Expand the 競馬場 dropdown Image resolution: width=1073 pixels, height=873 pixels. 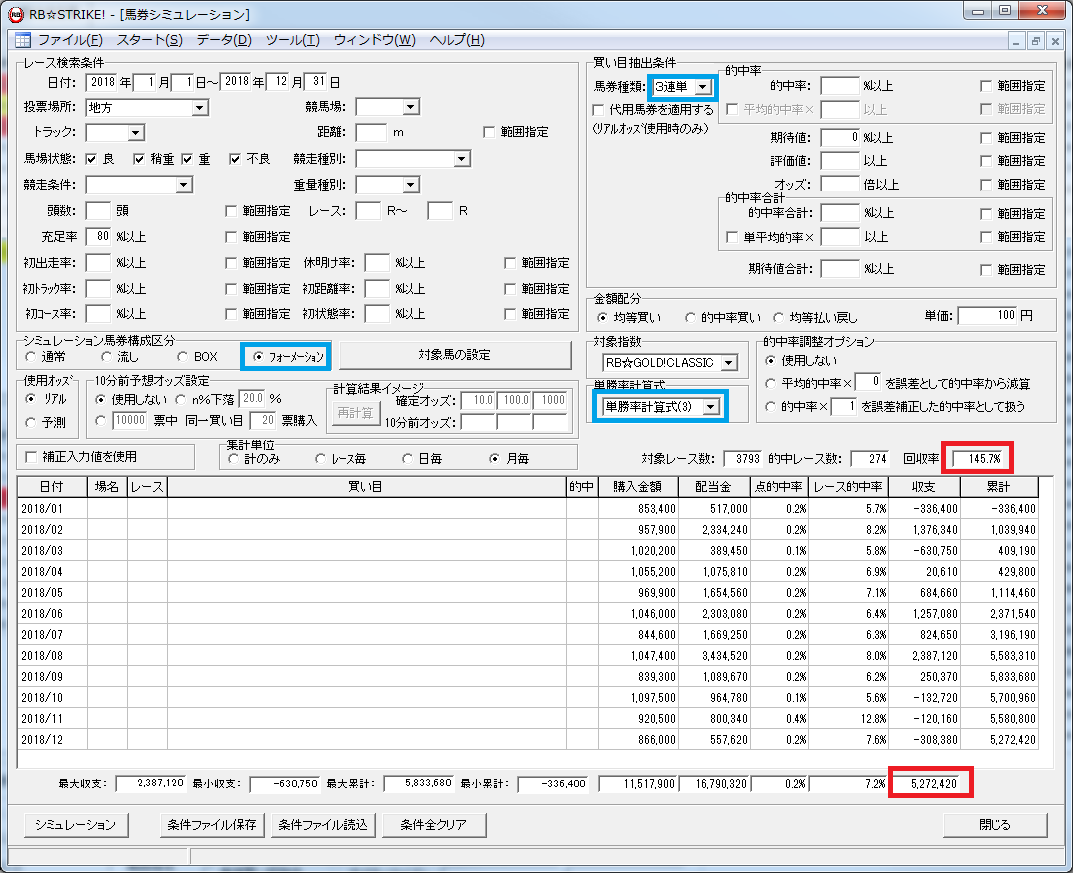pyautogui.click(x=411, y=107)
